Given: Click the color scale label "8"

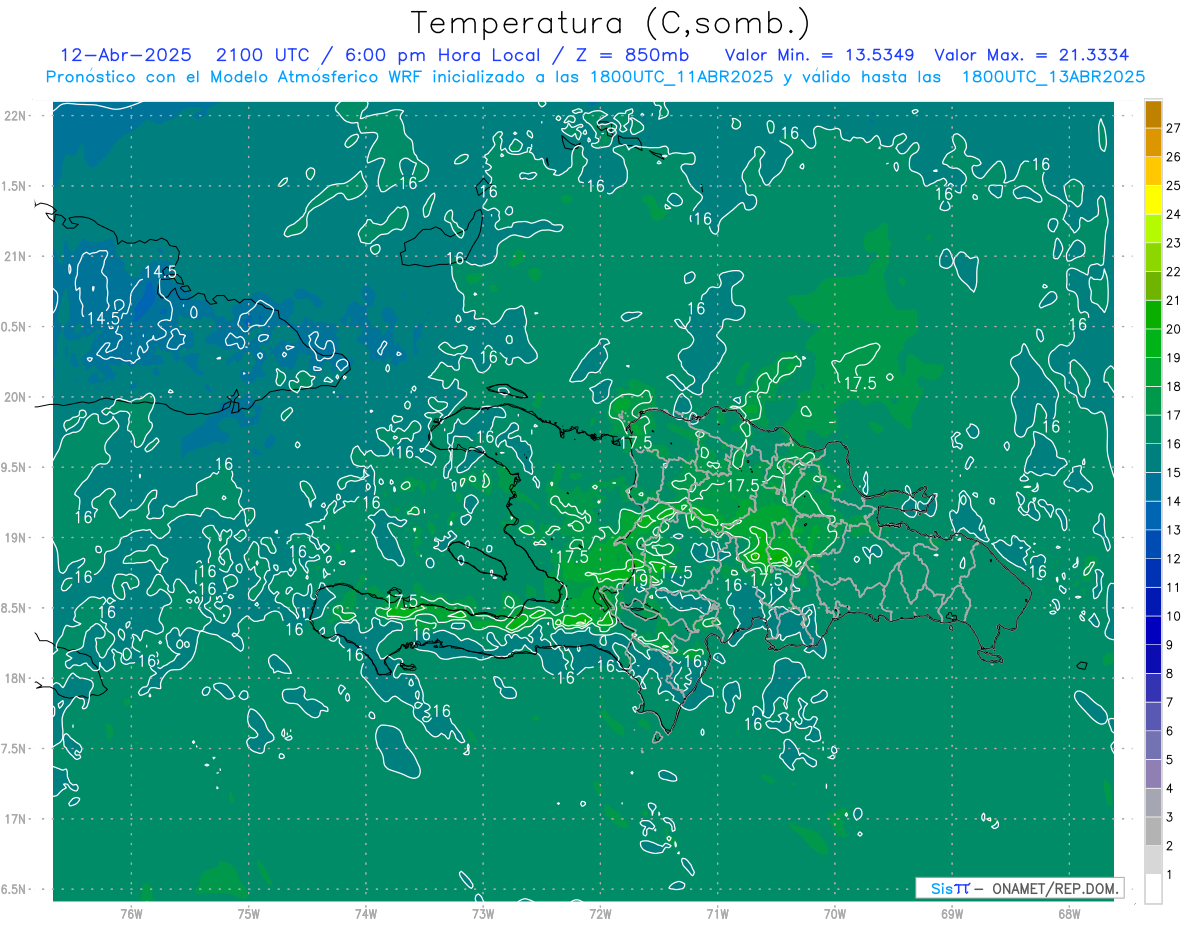Looking at the screenshot, I should click(1169, 673).
